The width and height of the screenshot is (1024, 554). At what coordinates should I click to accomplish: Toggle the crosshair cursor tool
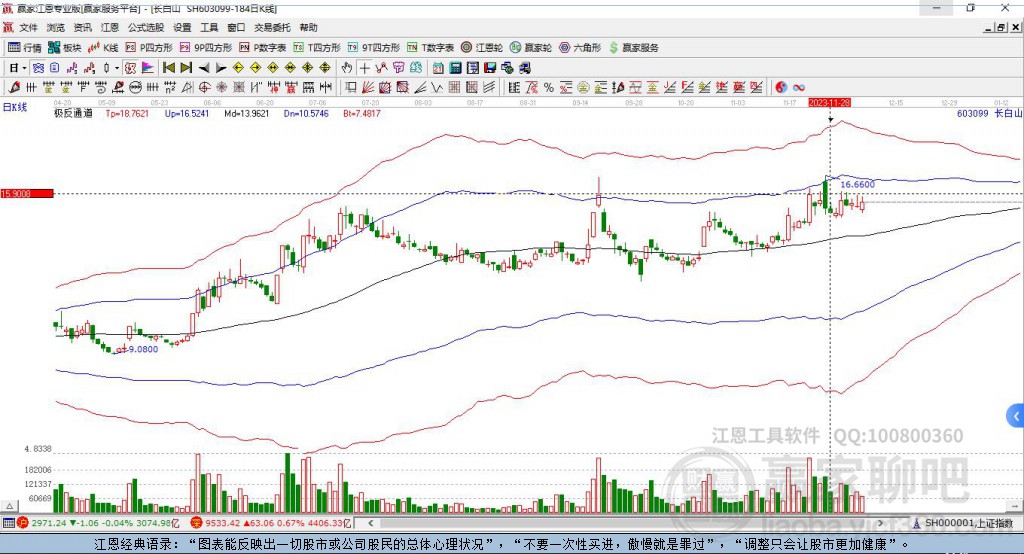point(364,68)
